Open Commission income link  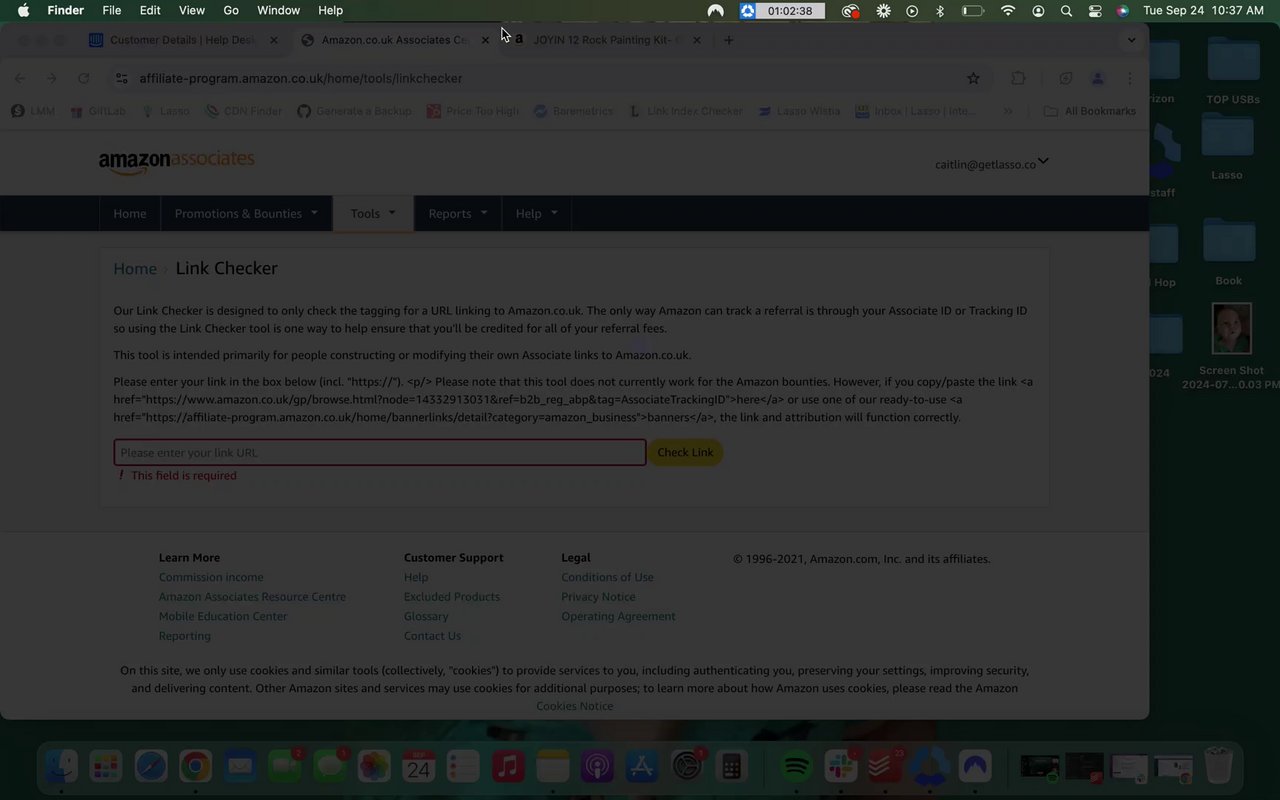tap(211, 577)
